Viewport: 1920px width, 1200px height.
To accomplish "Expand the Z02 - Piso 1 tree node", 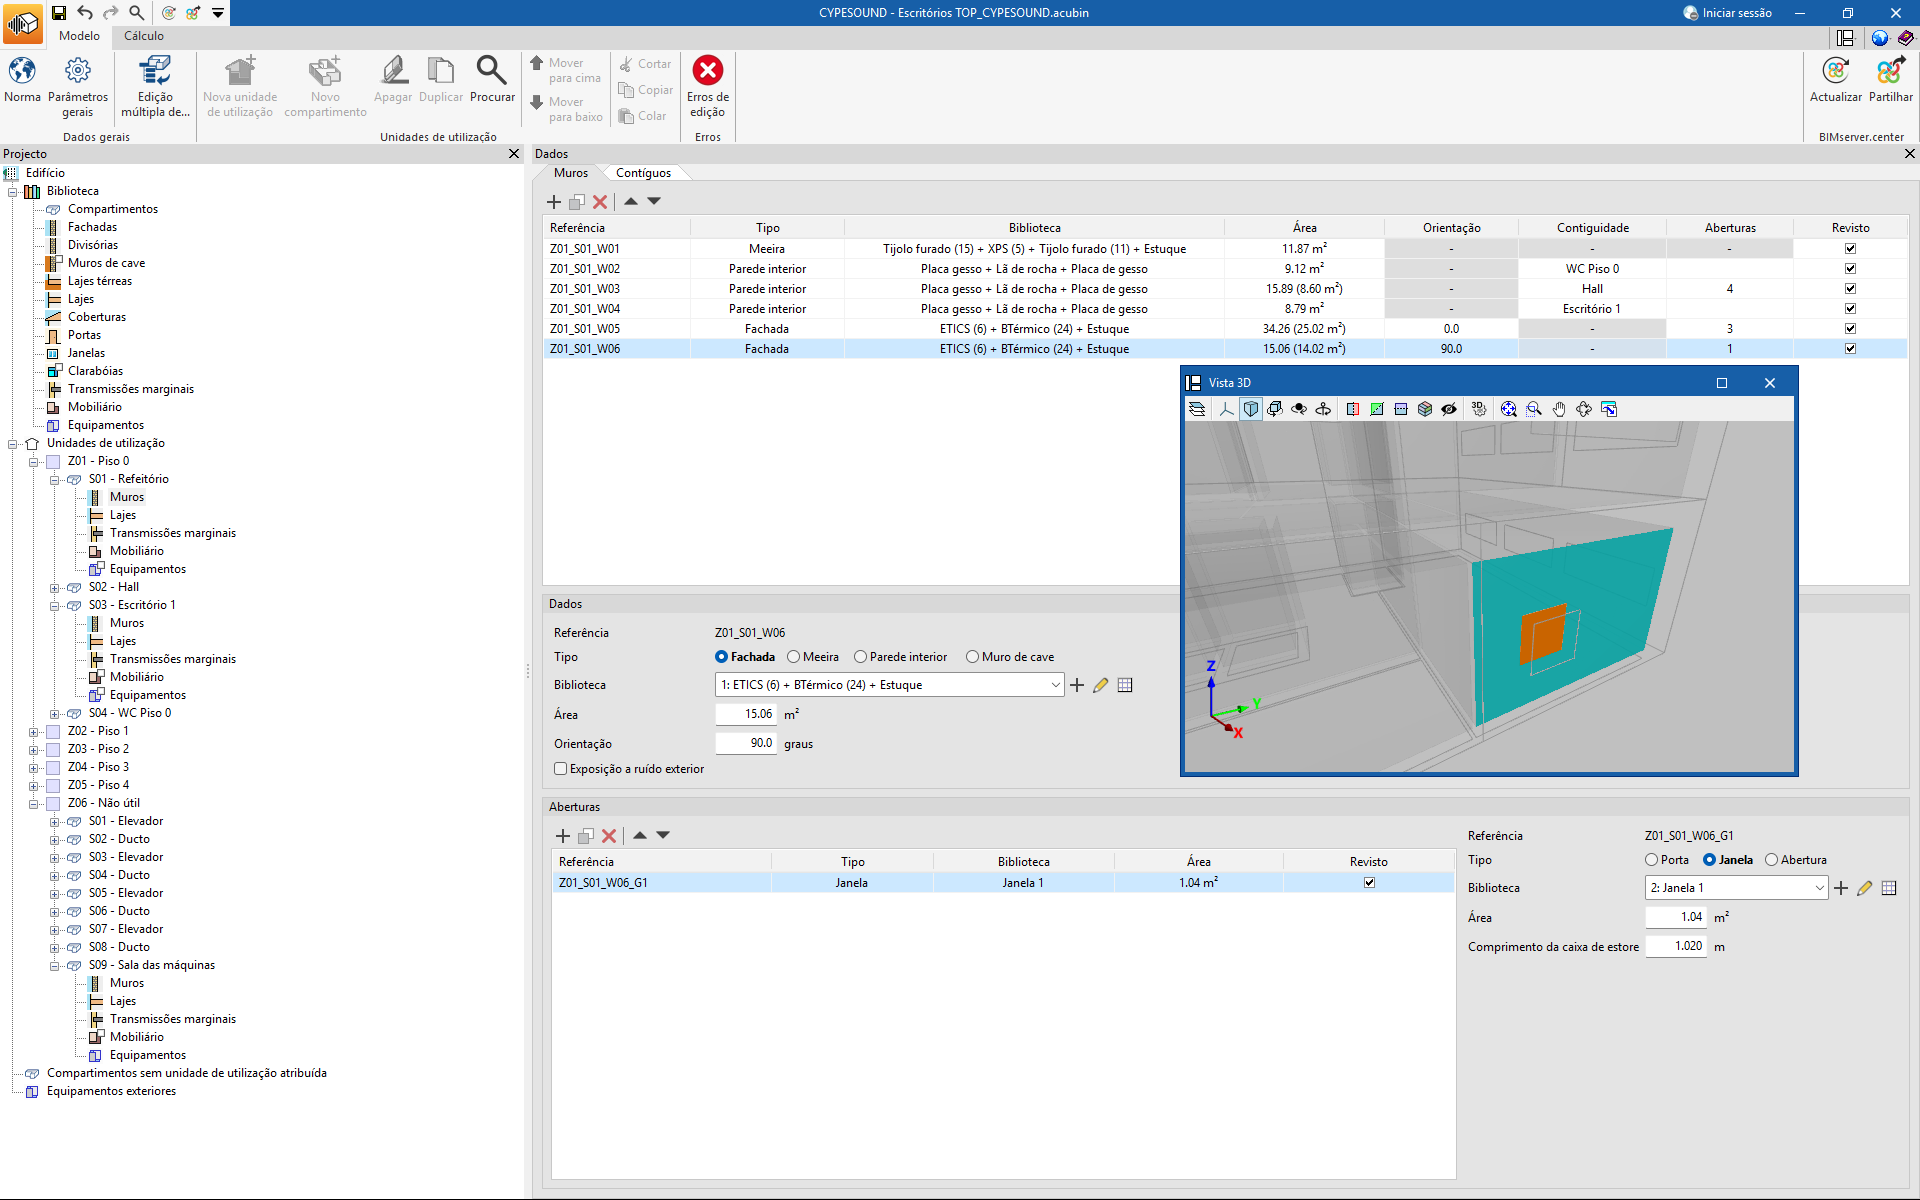I will tap(33, 732).
